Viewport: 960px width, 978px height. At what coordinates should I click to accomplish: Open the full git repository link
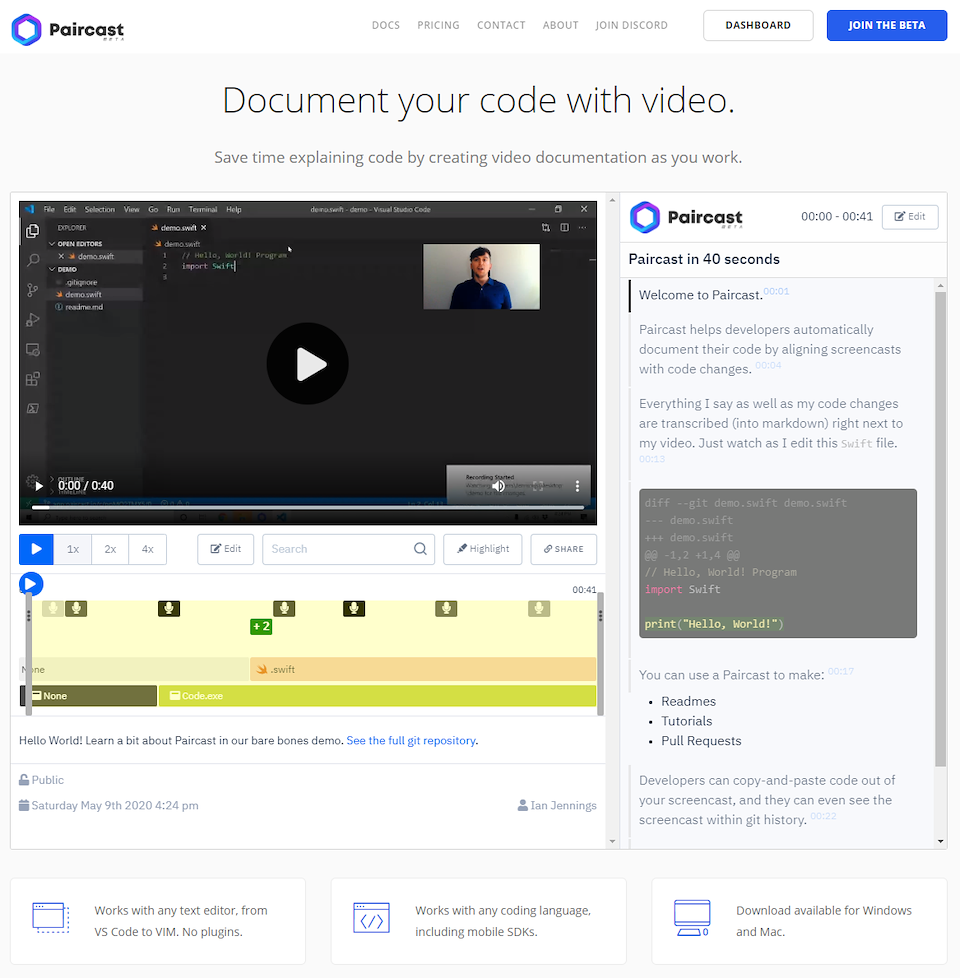(411, 741)
